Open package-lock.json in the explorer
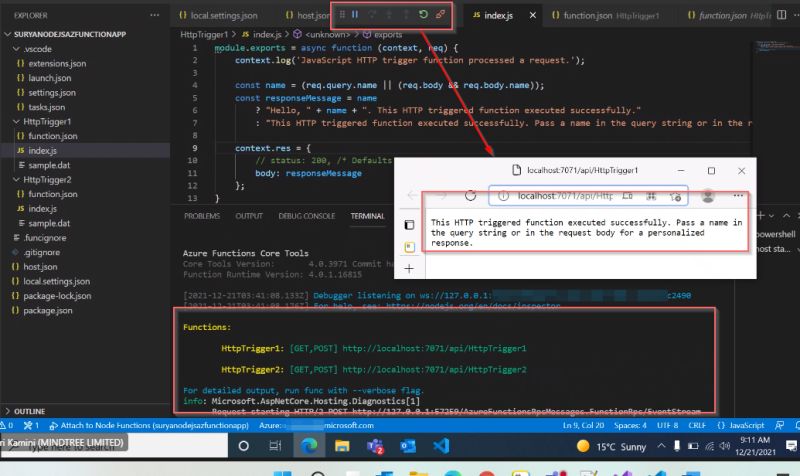The width and height of the screenshot is (800, 476). coord(57,296)
